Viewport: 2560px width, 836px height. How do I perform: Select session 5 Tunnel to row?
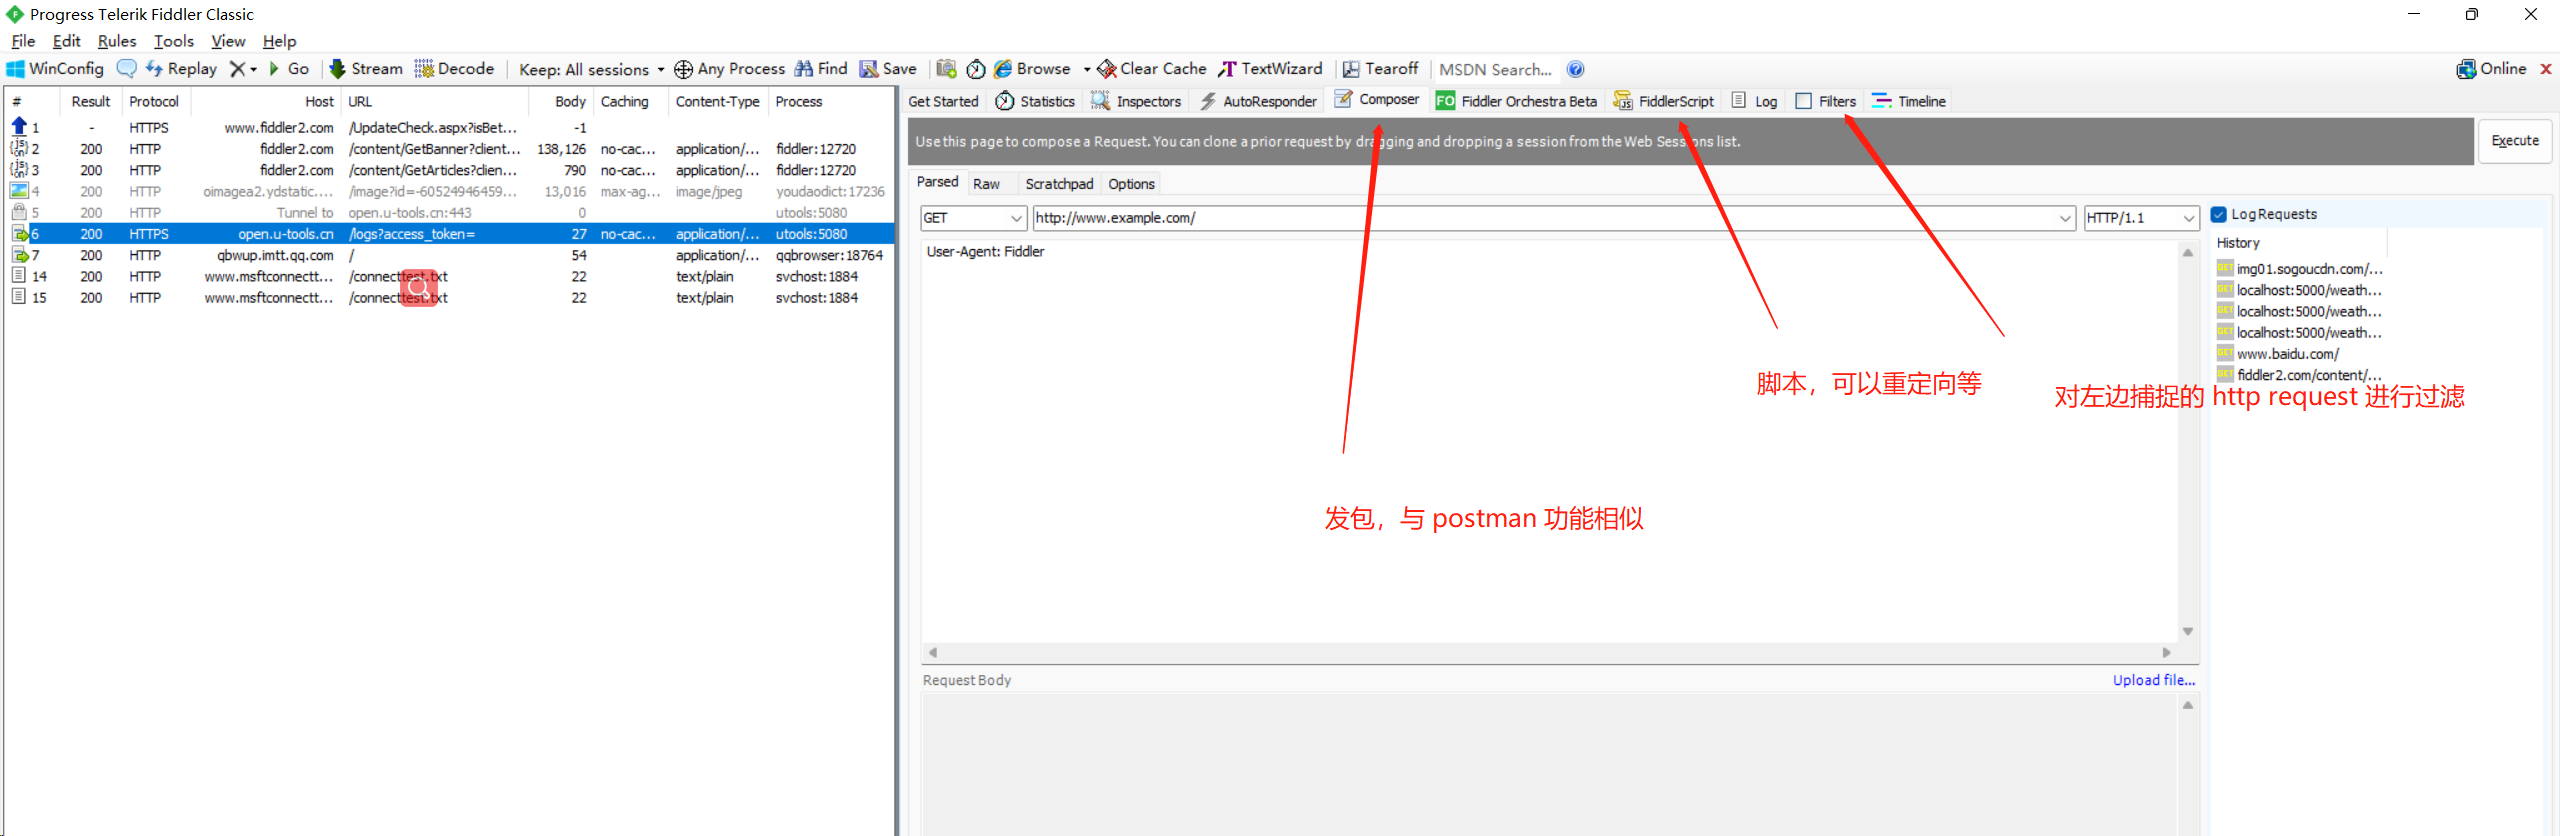[x=448, y=213]
